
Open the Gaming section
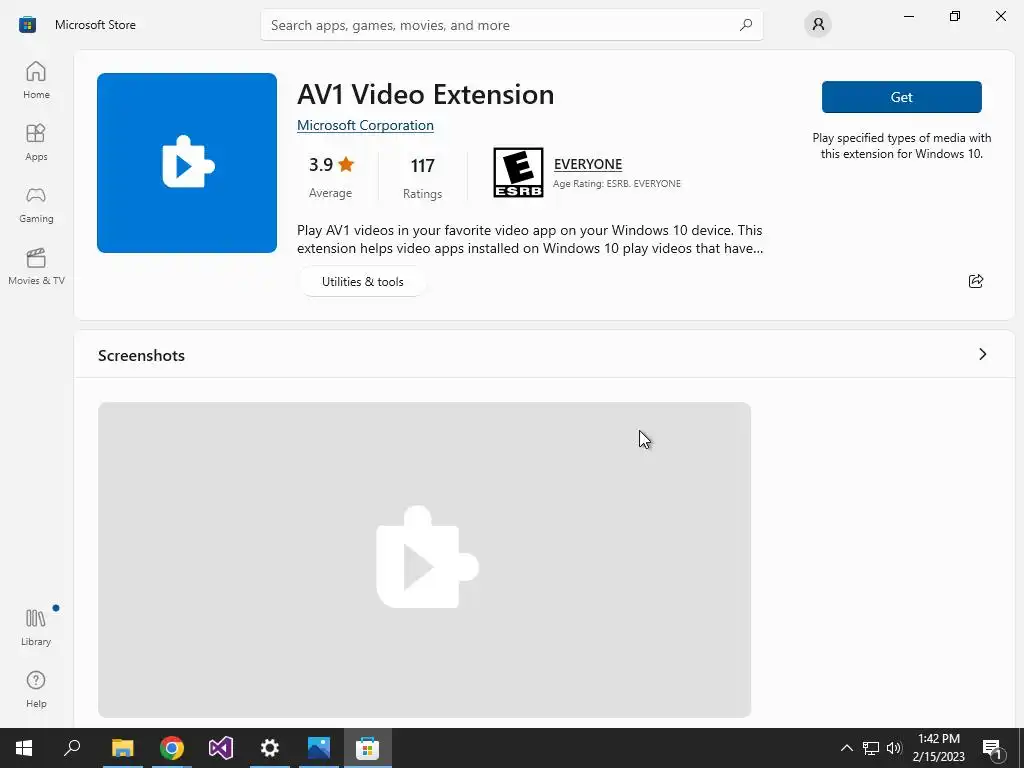click(x=36, y=204)
